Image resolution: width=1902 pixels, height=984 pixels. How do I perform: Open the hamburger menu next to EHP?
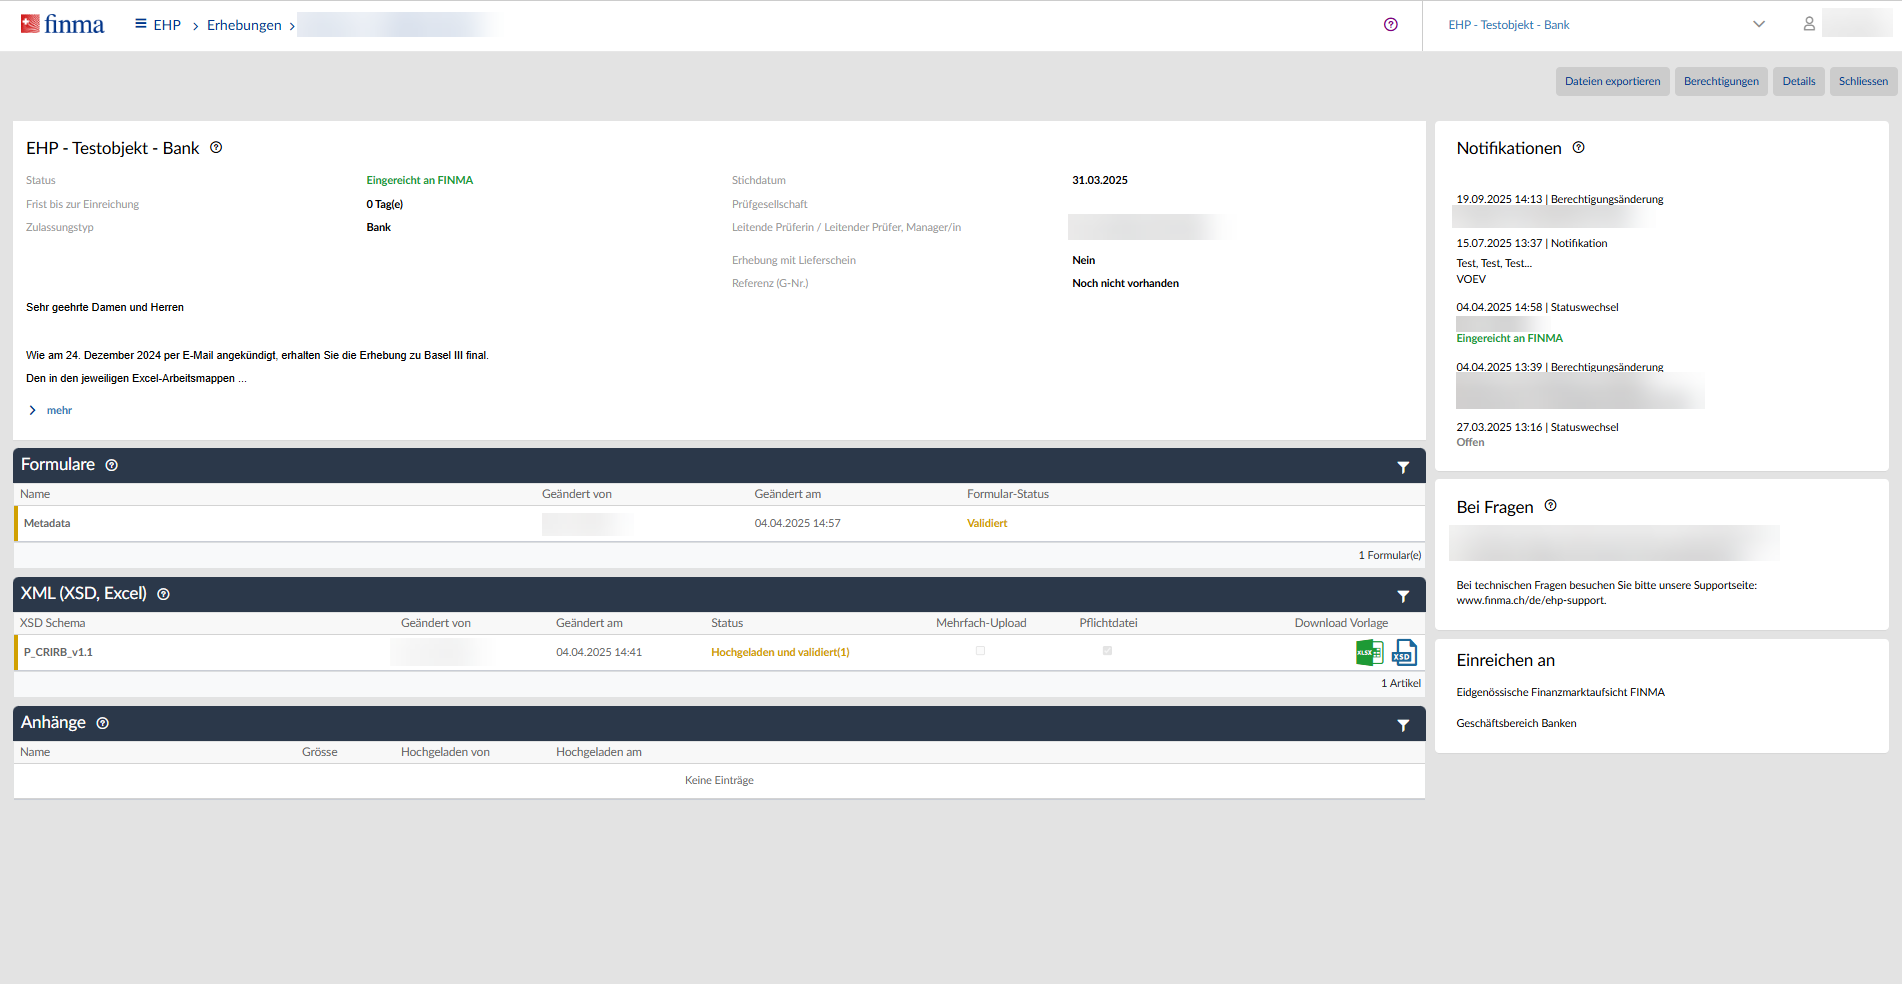pyautogui.click(x=141, y=24)
